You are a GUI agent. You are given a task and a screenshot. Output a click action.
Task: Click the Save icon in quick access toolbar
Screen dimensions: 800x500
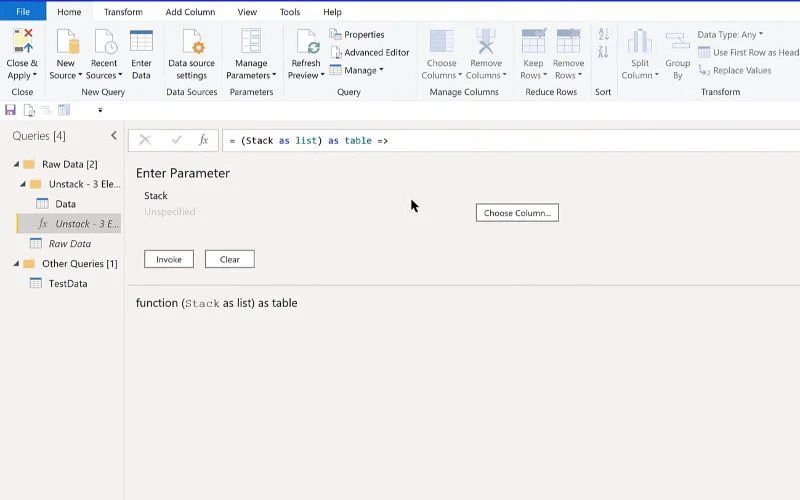coord(10,110)
